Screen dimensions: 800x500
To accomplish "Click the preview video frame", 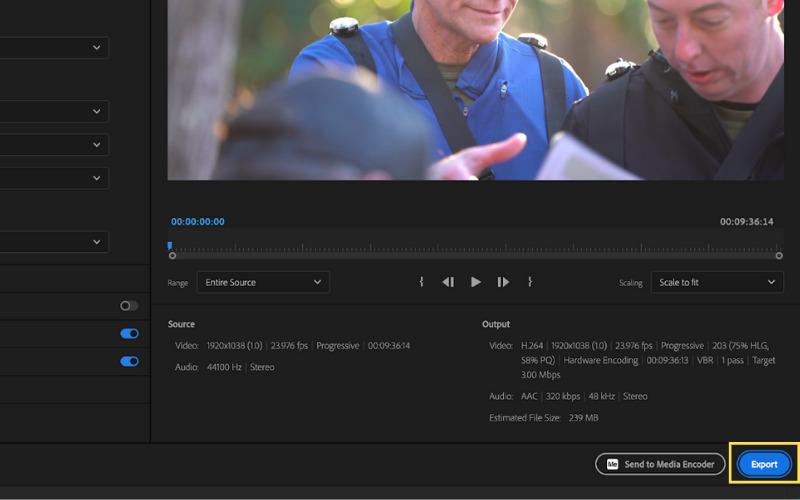I will point(476,90).
